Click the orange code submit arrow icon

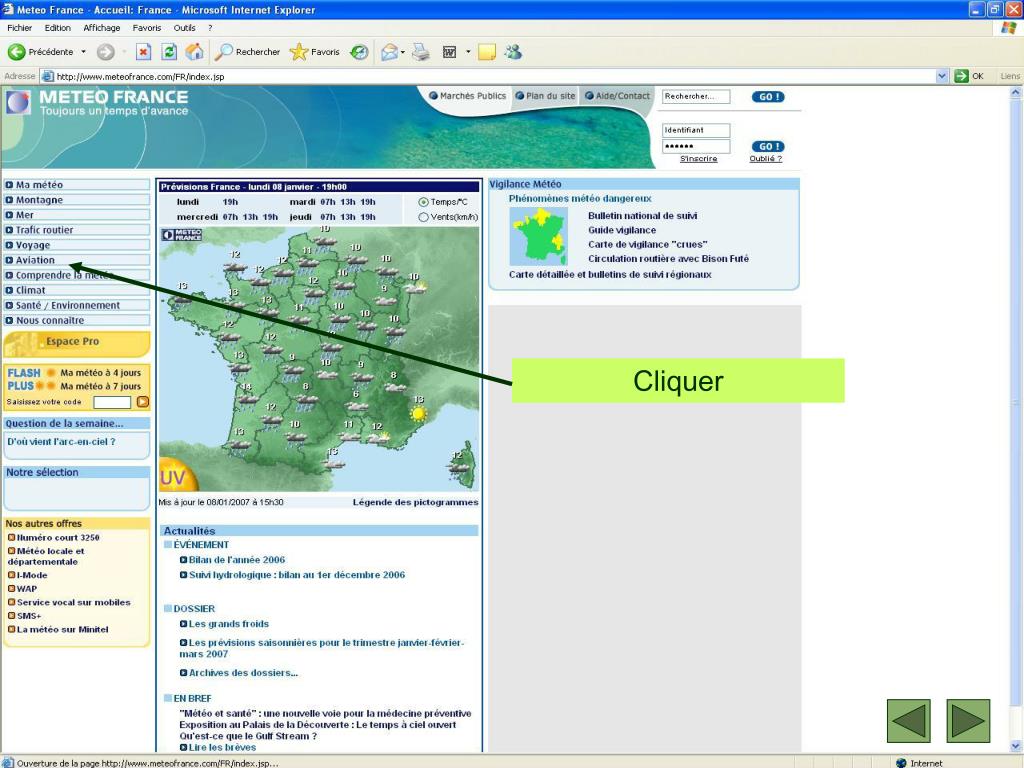[x=142, y=402]
